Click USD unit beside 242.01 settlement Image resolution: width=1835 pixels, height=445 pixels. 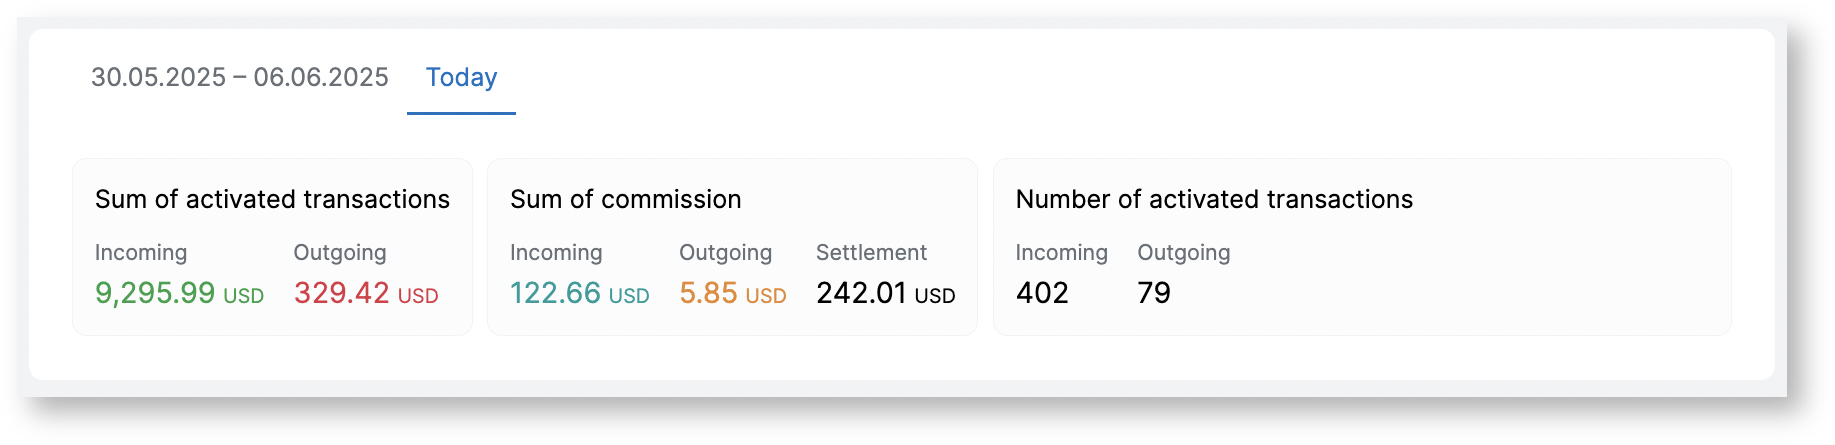tap(935, 296)
